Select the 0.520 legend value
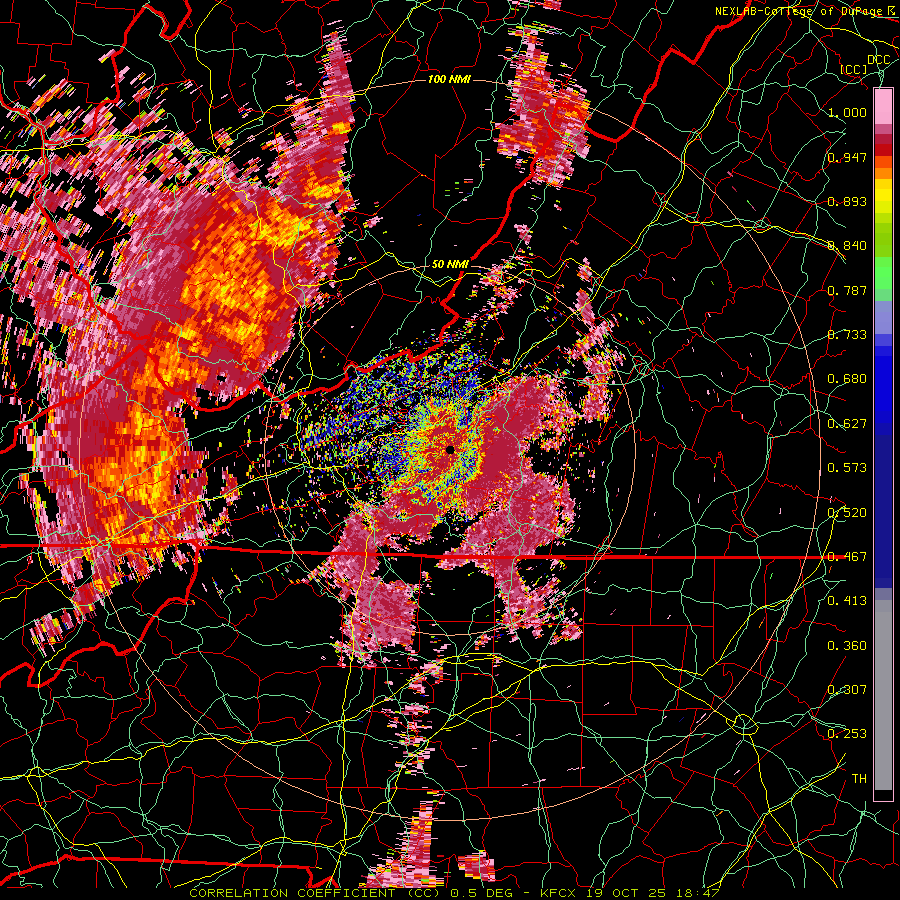 coord(847,513)
